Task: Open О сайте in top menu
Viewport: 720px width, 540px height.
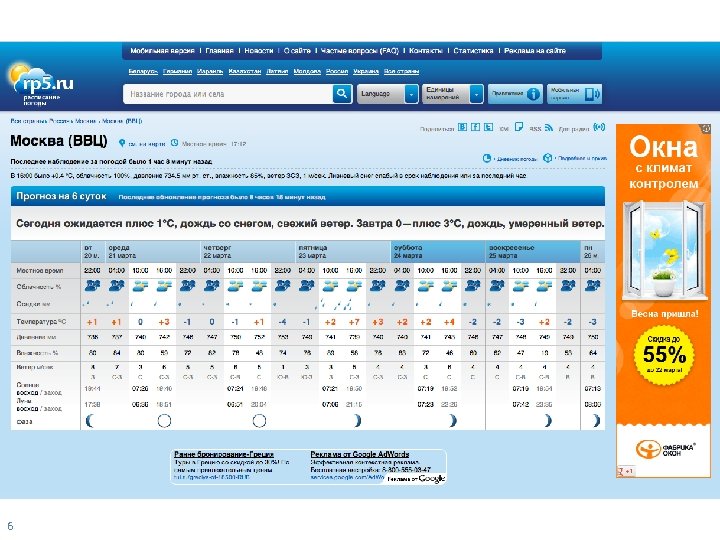Action: [297, 51]
